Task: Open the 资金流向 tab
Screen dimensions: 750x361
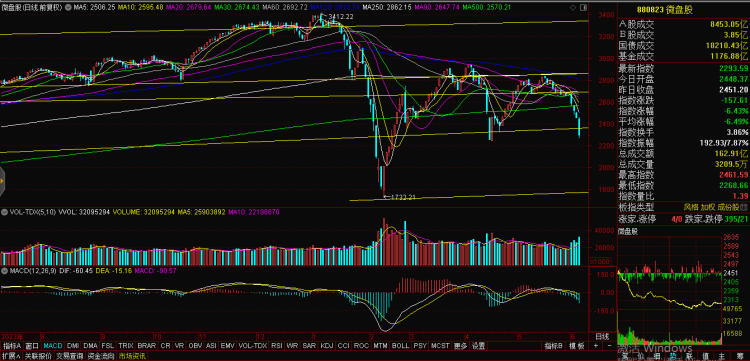Action: [100, 355]
